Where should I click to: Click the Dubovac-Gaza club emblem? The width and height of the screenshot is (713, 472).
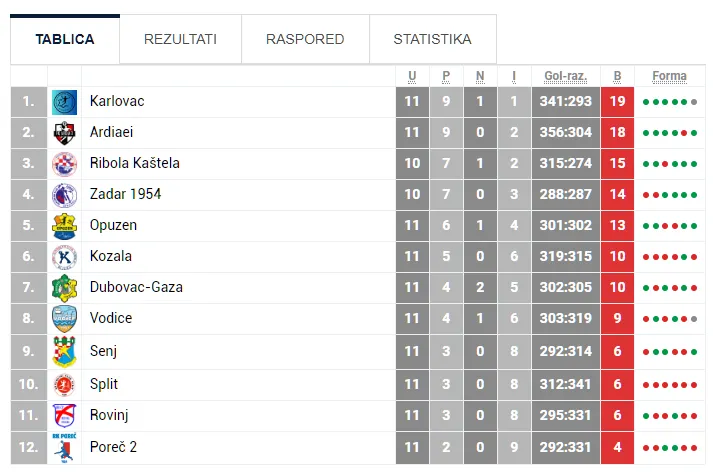coord(64,287)
